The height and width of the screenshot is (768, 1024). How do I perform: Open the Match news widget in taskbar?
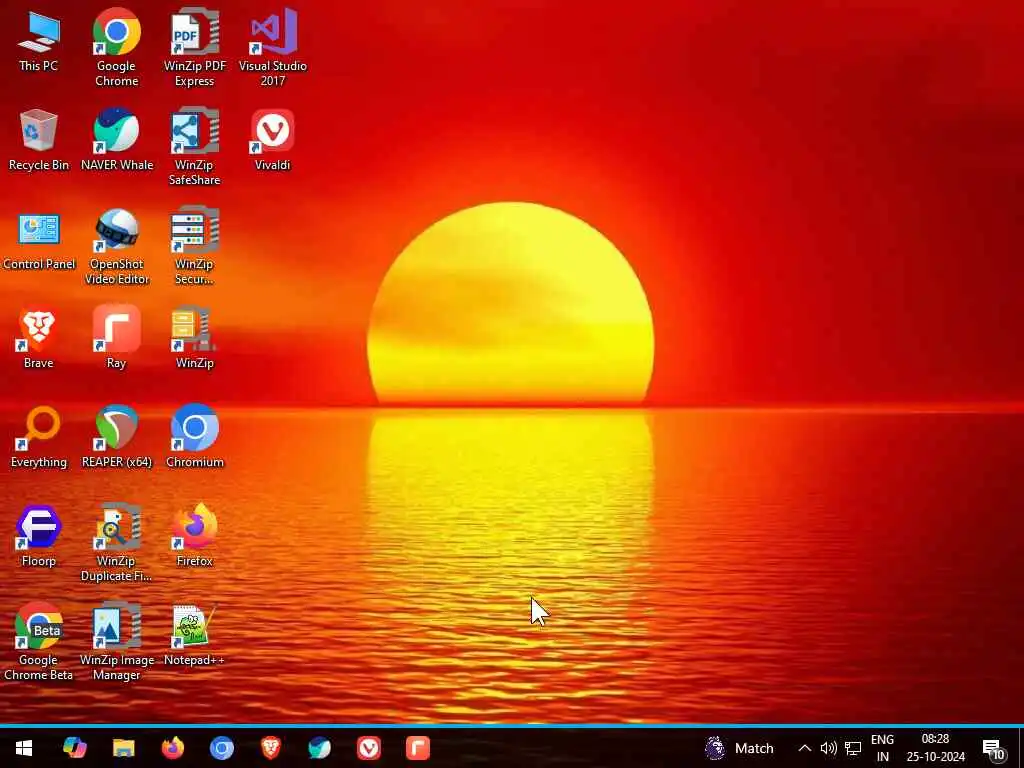[x=739, y=748]
